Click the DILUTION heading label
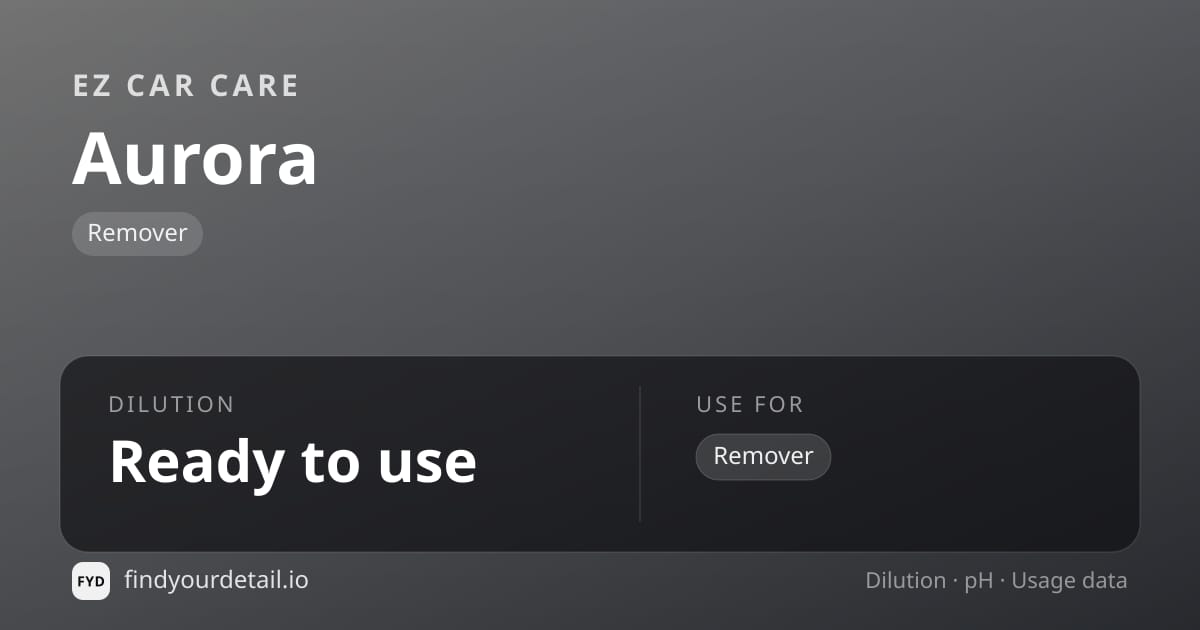Viewport: 1200px width, 630px height. pyautogui.click(x=171, y=405)
